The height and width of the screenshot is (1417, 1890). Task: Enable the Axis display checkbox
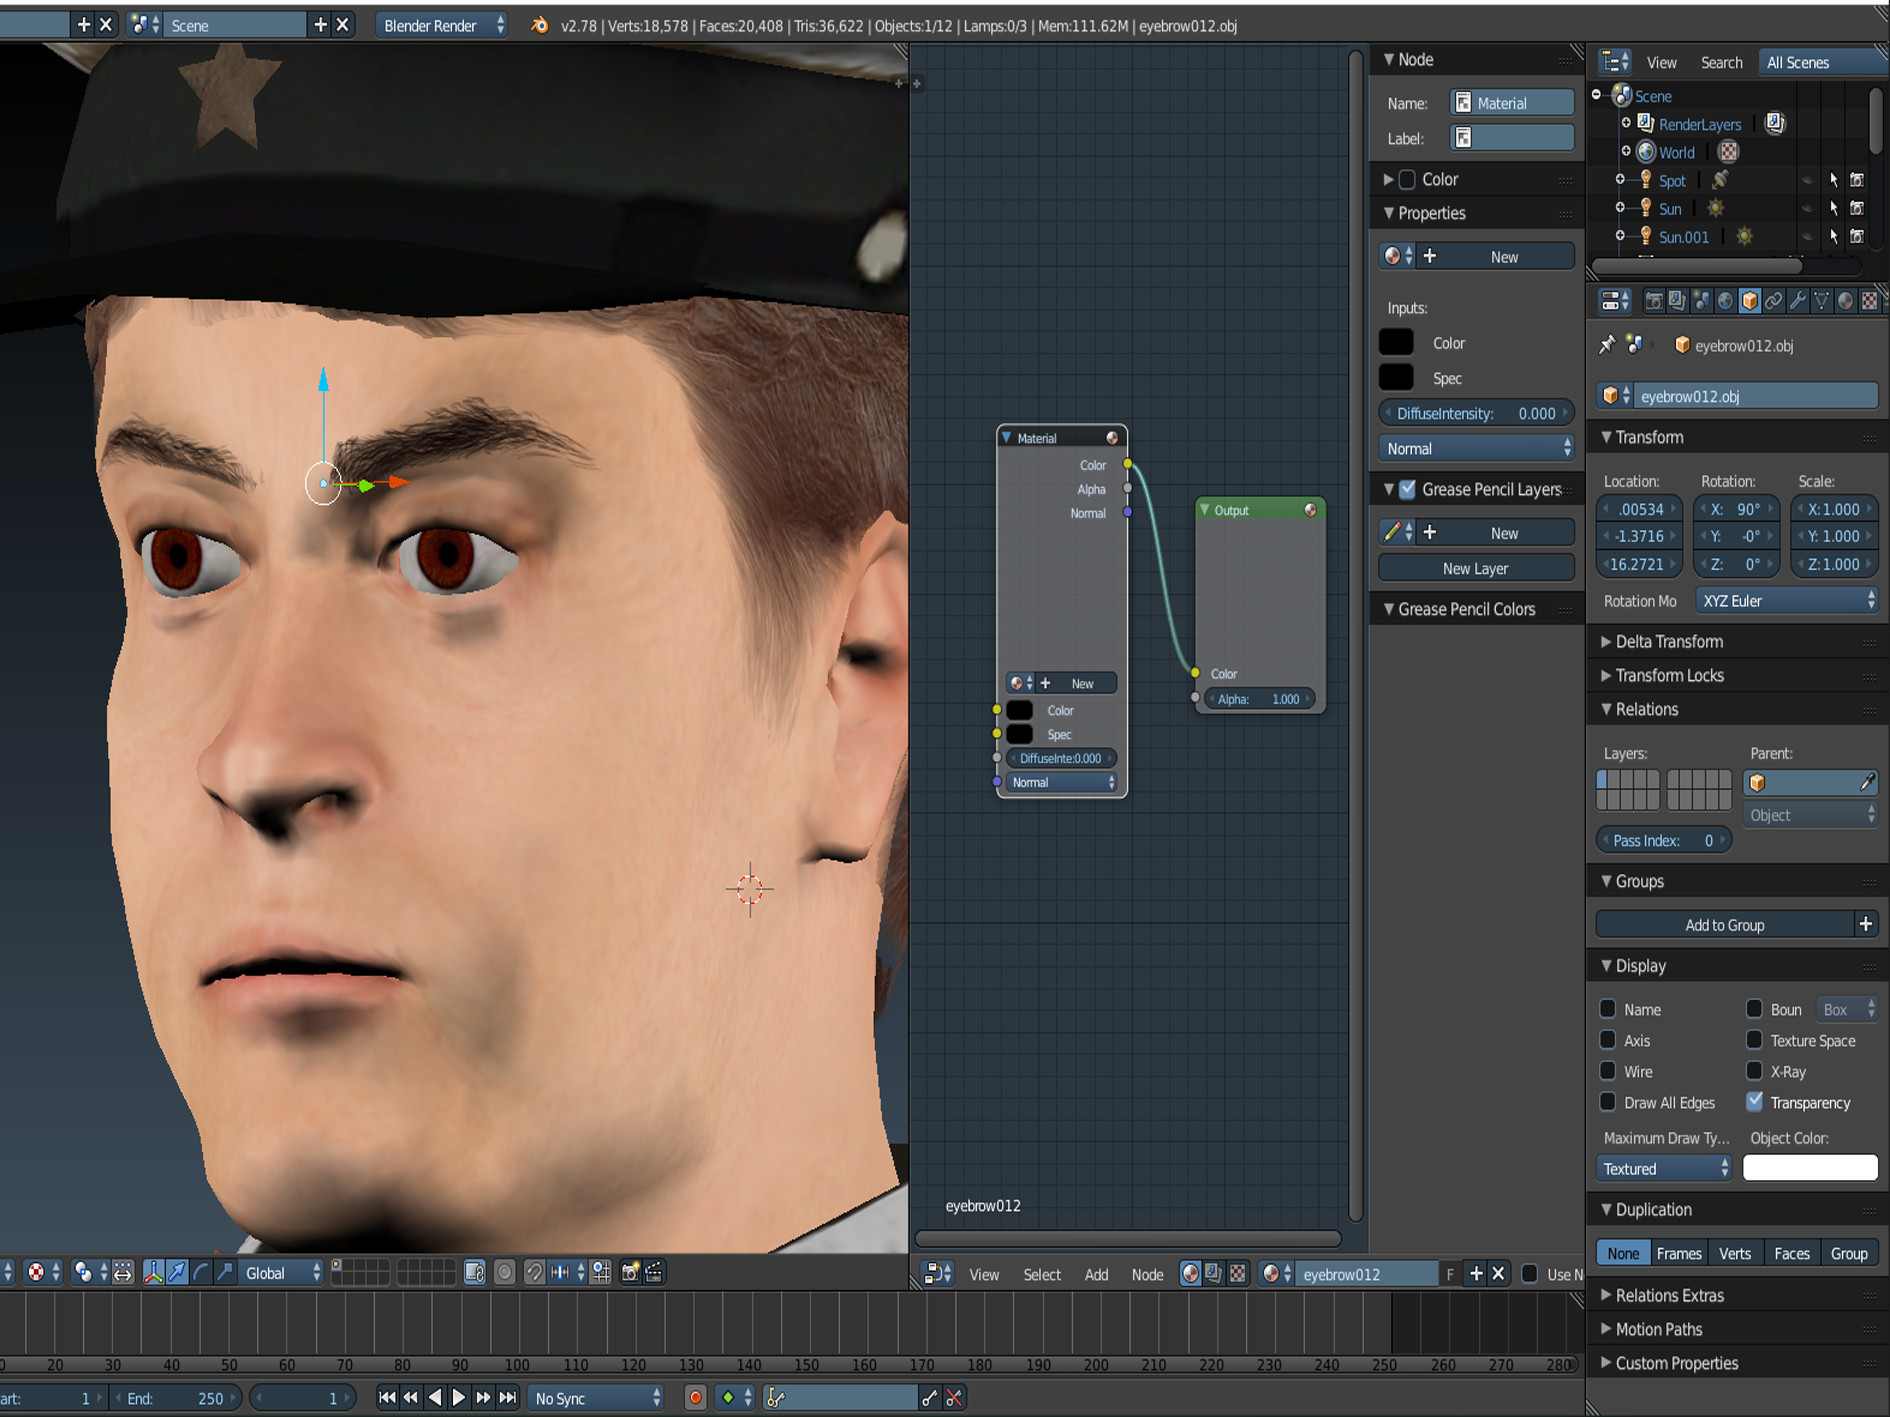[x=1608, y=1040]
